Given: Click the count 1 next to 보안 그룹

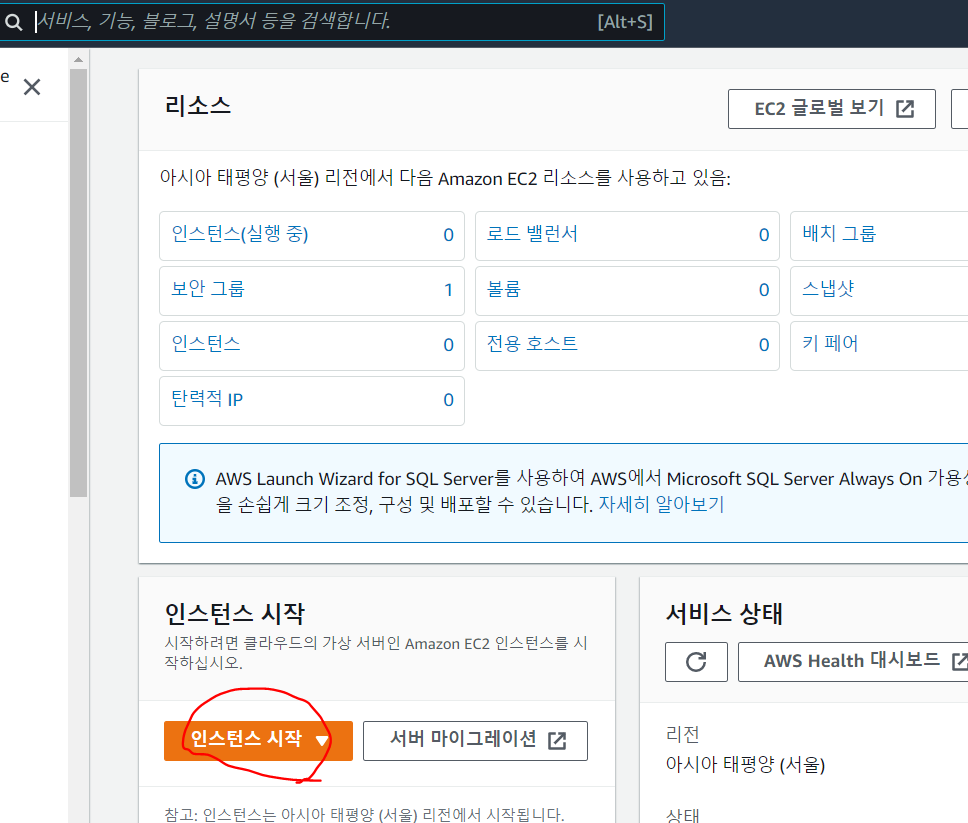Looking at the screenshot, I should pyautogui.click(x=448, y=290).
